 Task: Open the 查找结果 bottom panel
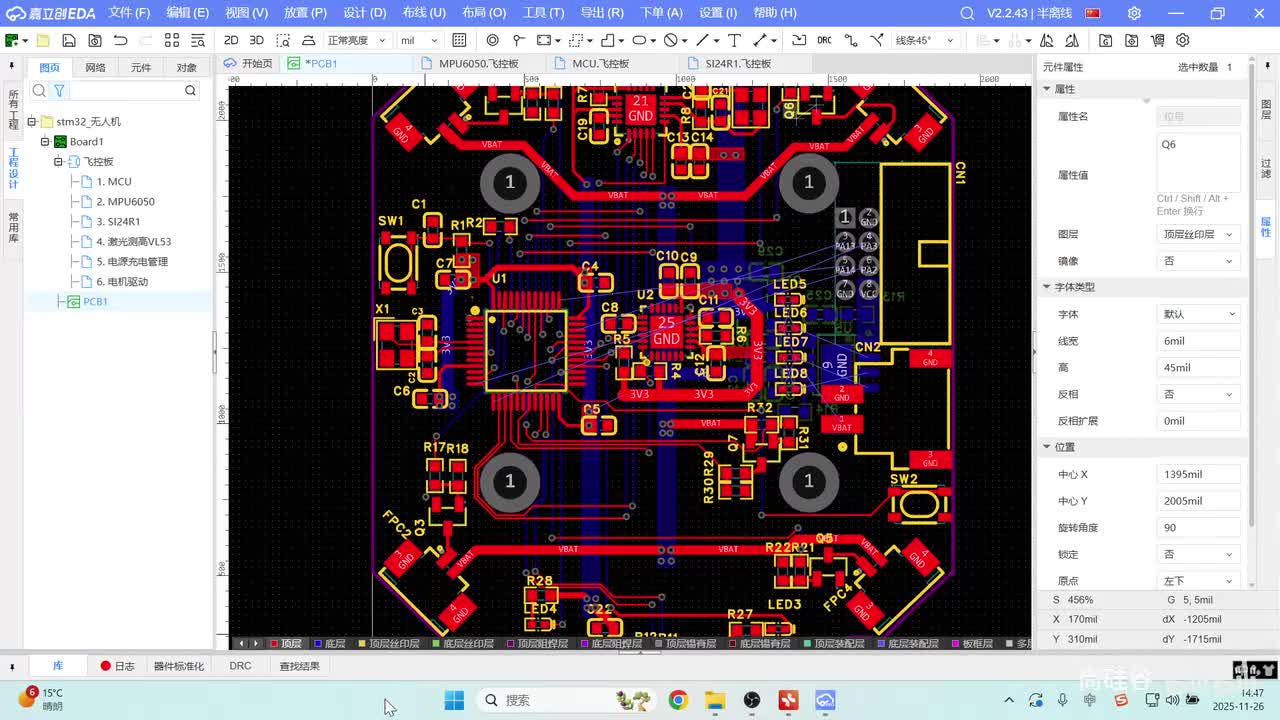click(x=300, y=666)
